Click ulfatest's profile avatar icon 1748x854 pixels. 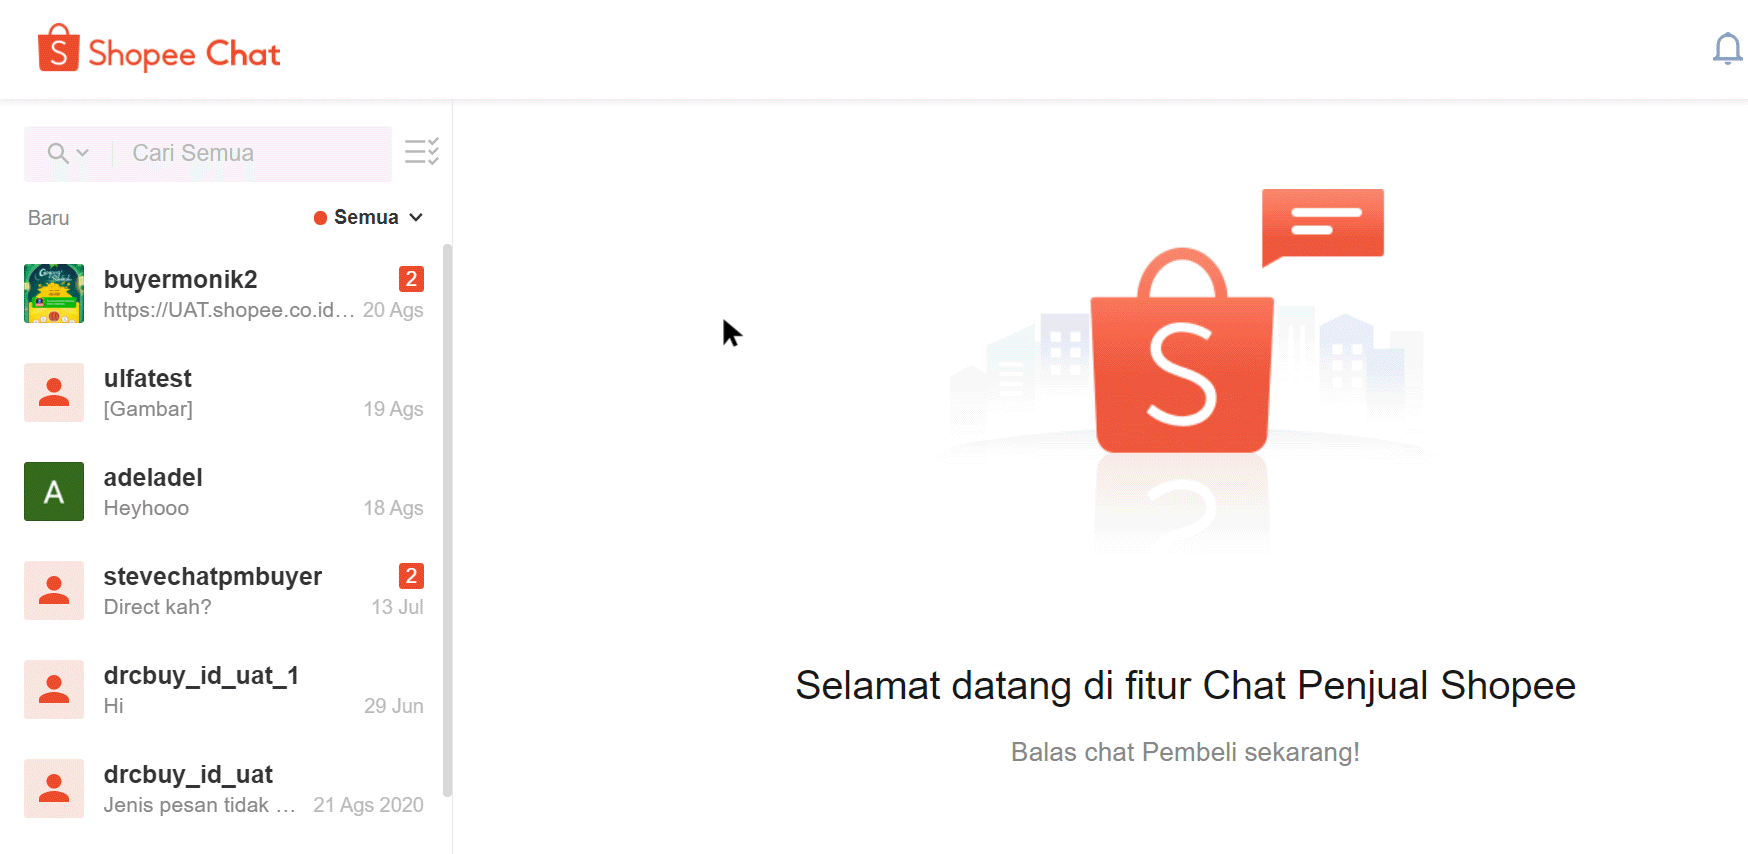pyautogui.click(x=54, y=392)
